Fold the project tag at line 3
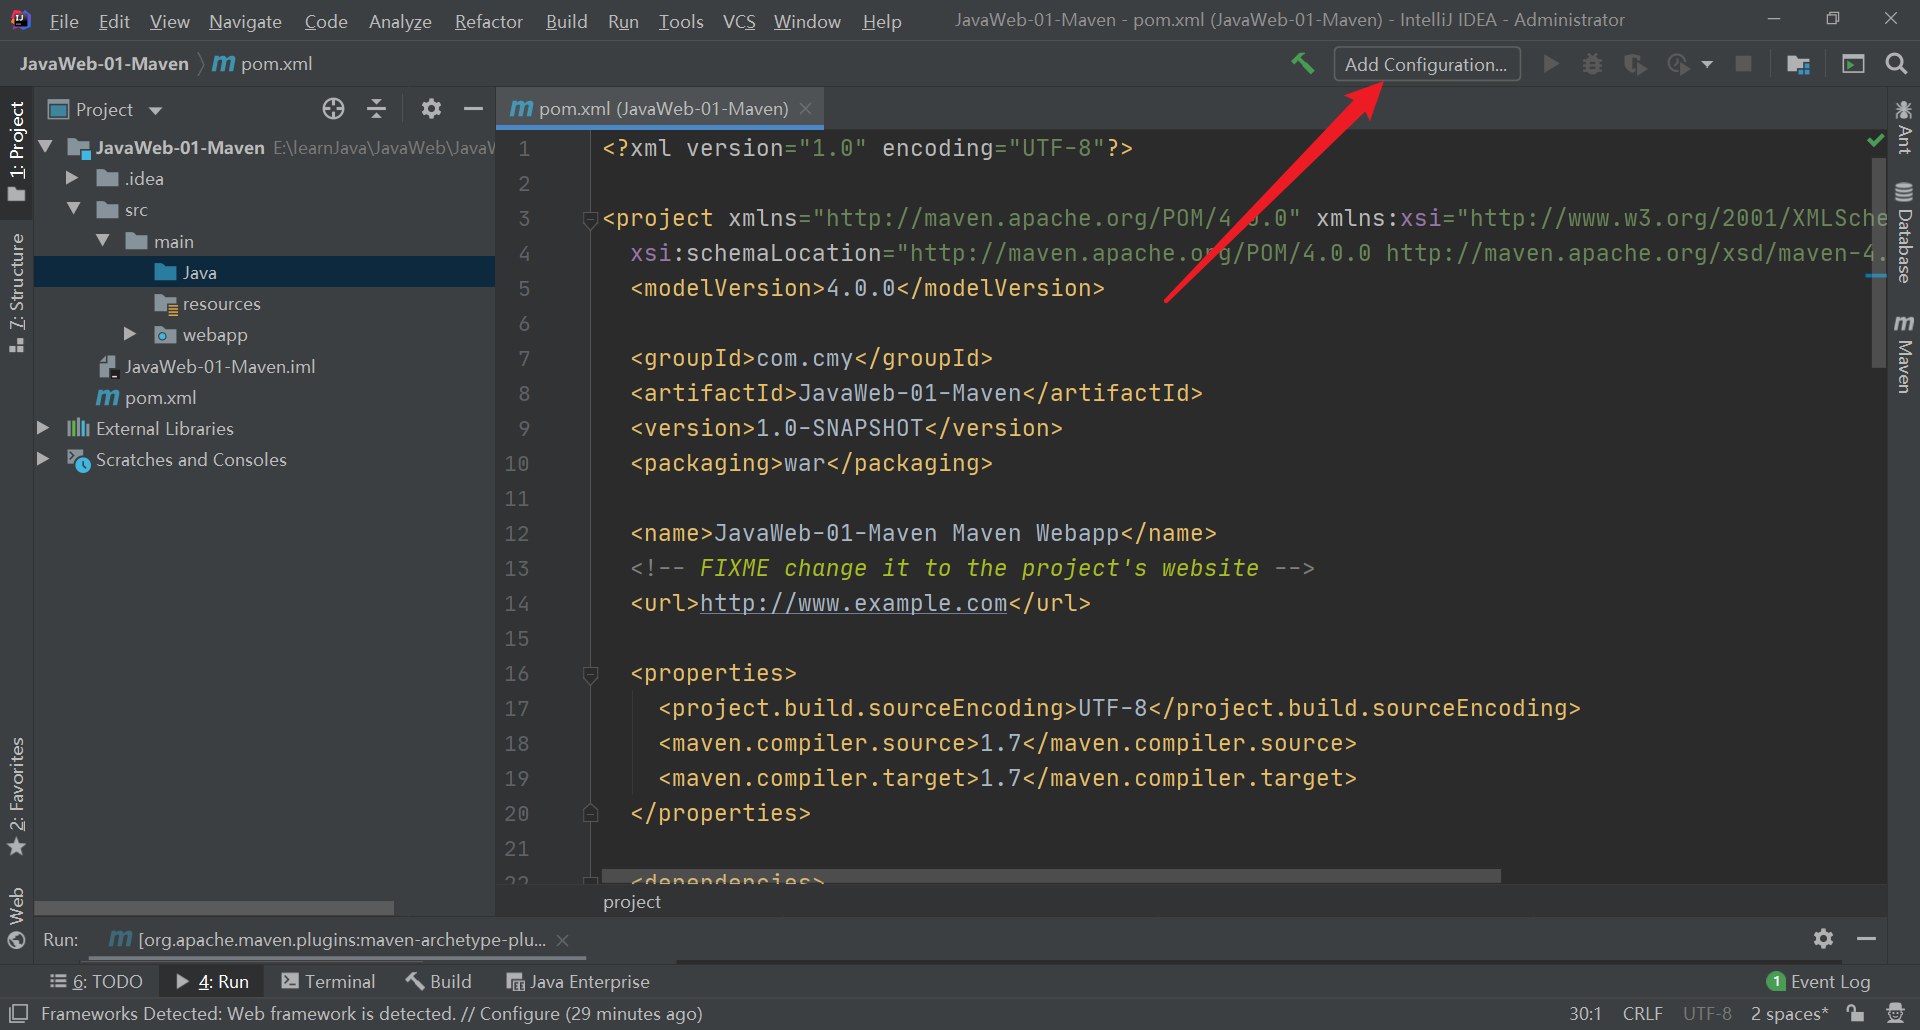The width and height of the screenshot is (1920, 1030). 590,220
